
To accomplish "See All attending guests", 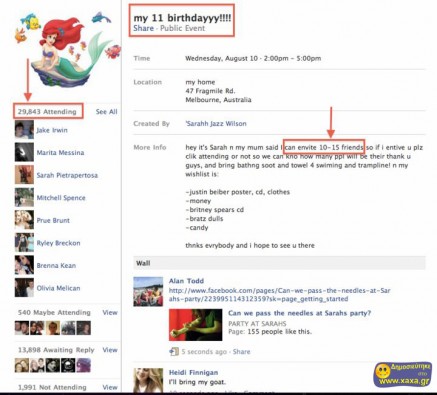I will tap(106, 112).
